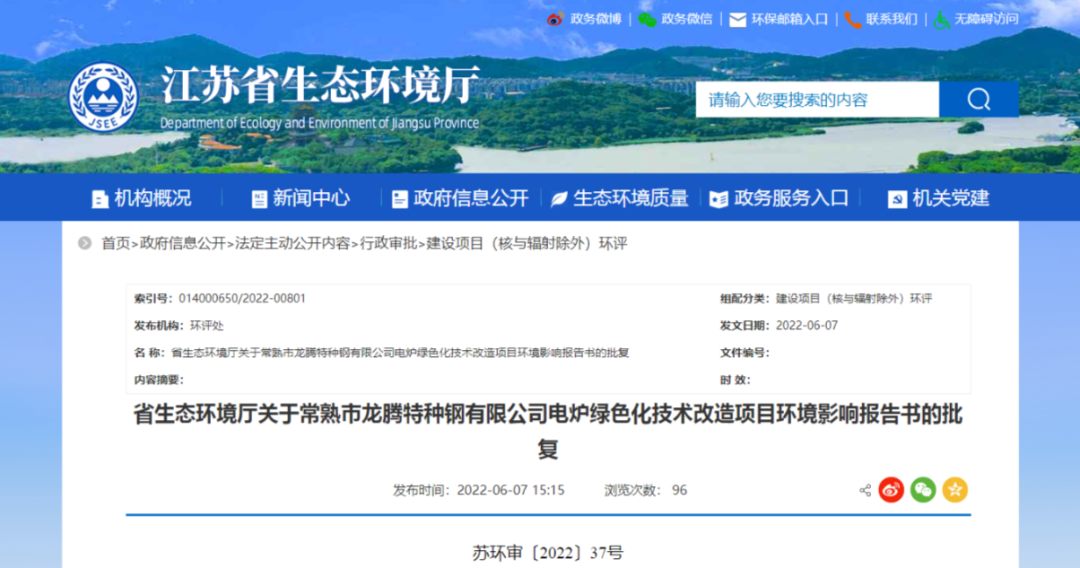Click the 组配分类 value in info table
Image resolution: width=1080 pixels, height=568 pixels.
click(x=854, y=298)
